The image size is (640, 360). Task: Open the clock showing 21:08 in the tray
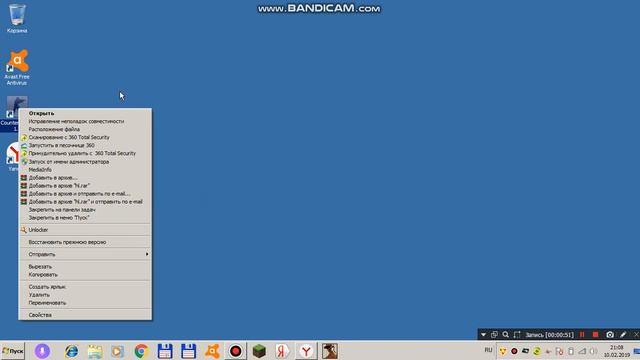tap(617, 351)
